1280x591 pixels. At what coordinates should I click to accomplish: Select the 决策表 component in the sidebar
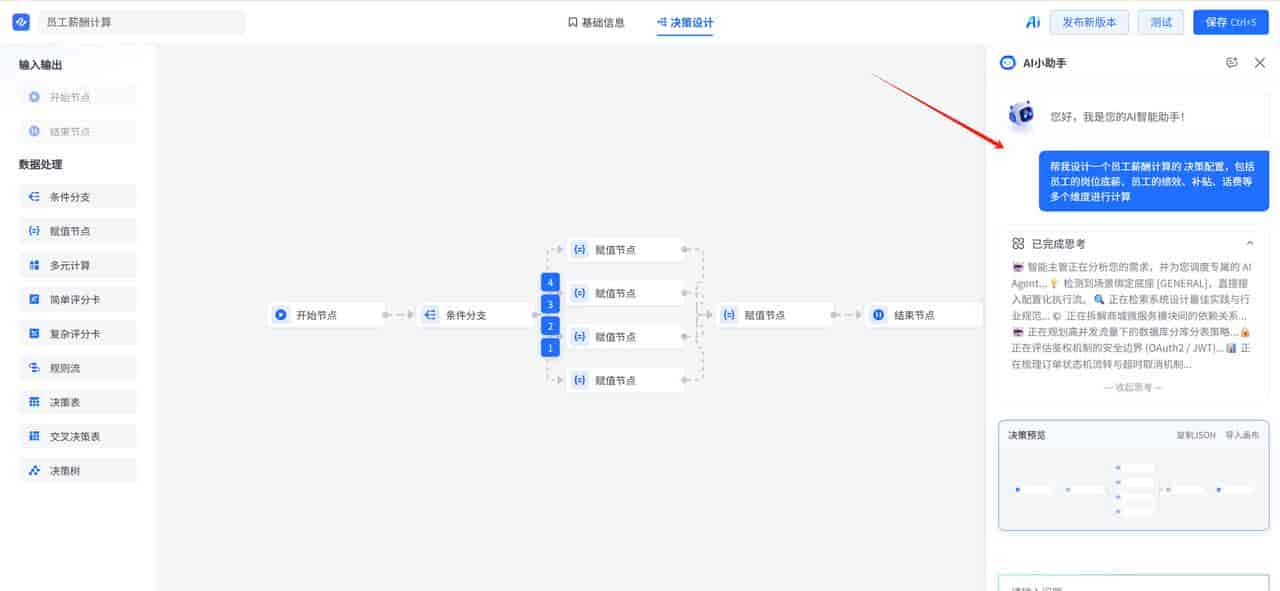point(78,402)
